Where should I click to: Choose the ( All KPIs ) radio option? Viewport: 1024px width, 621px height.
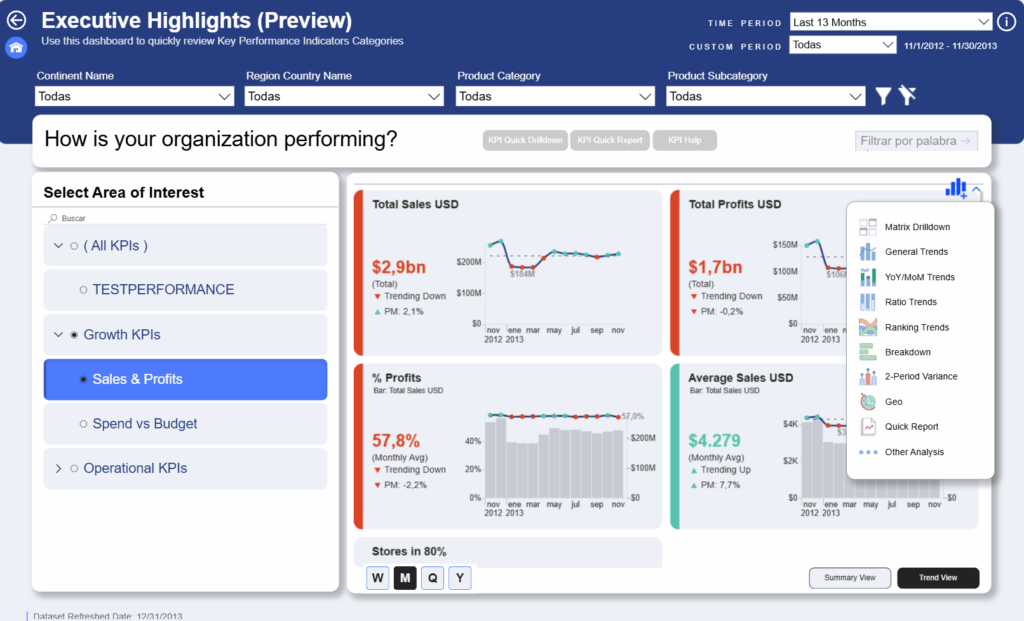click(74, 246)
